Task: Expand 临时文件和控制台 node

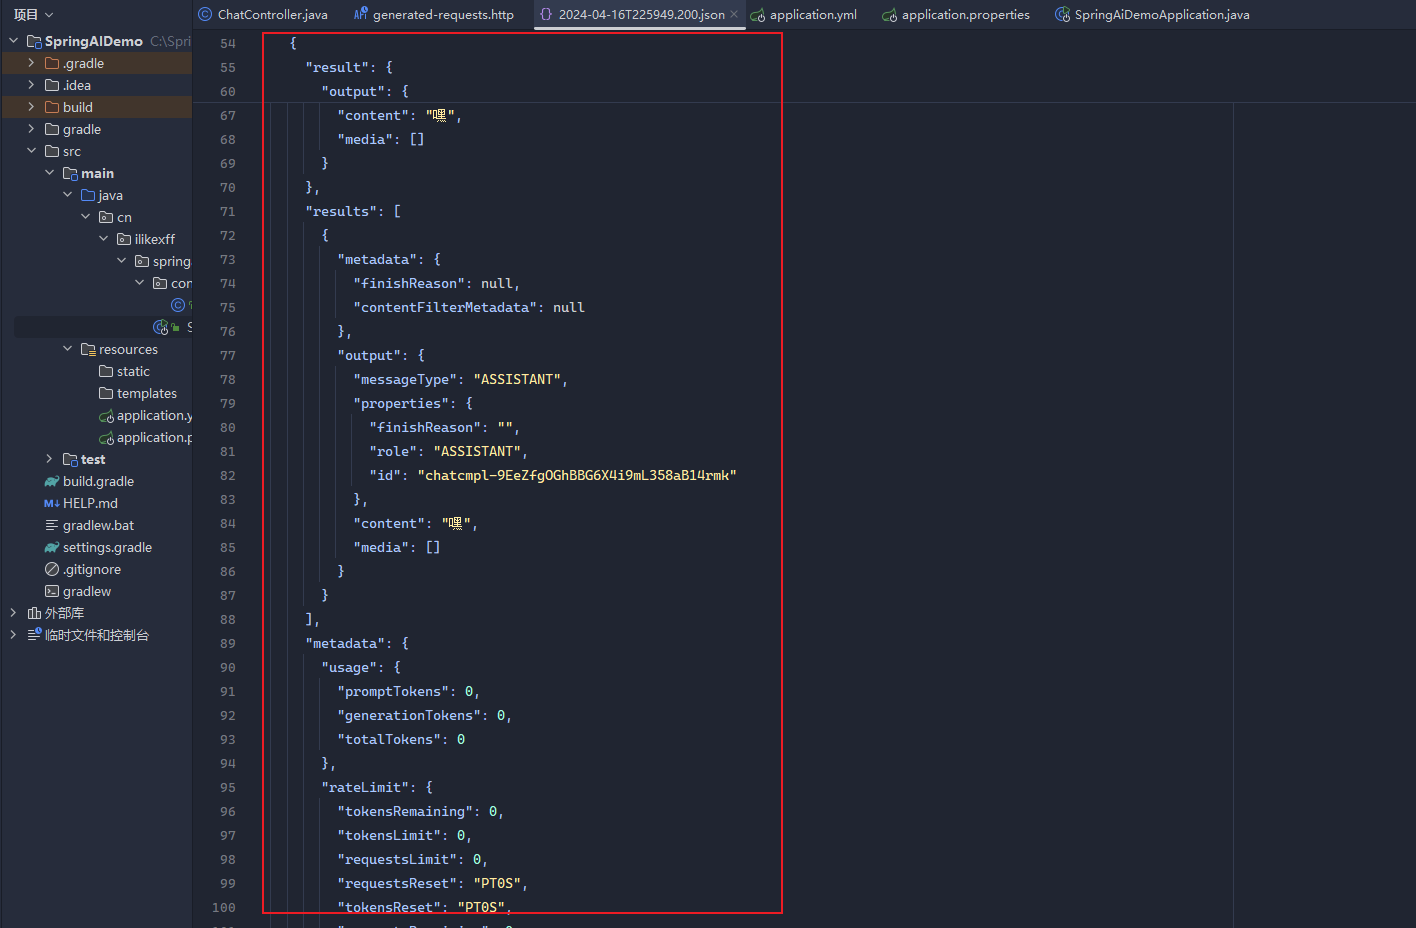Action: [x=13, y=635]
